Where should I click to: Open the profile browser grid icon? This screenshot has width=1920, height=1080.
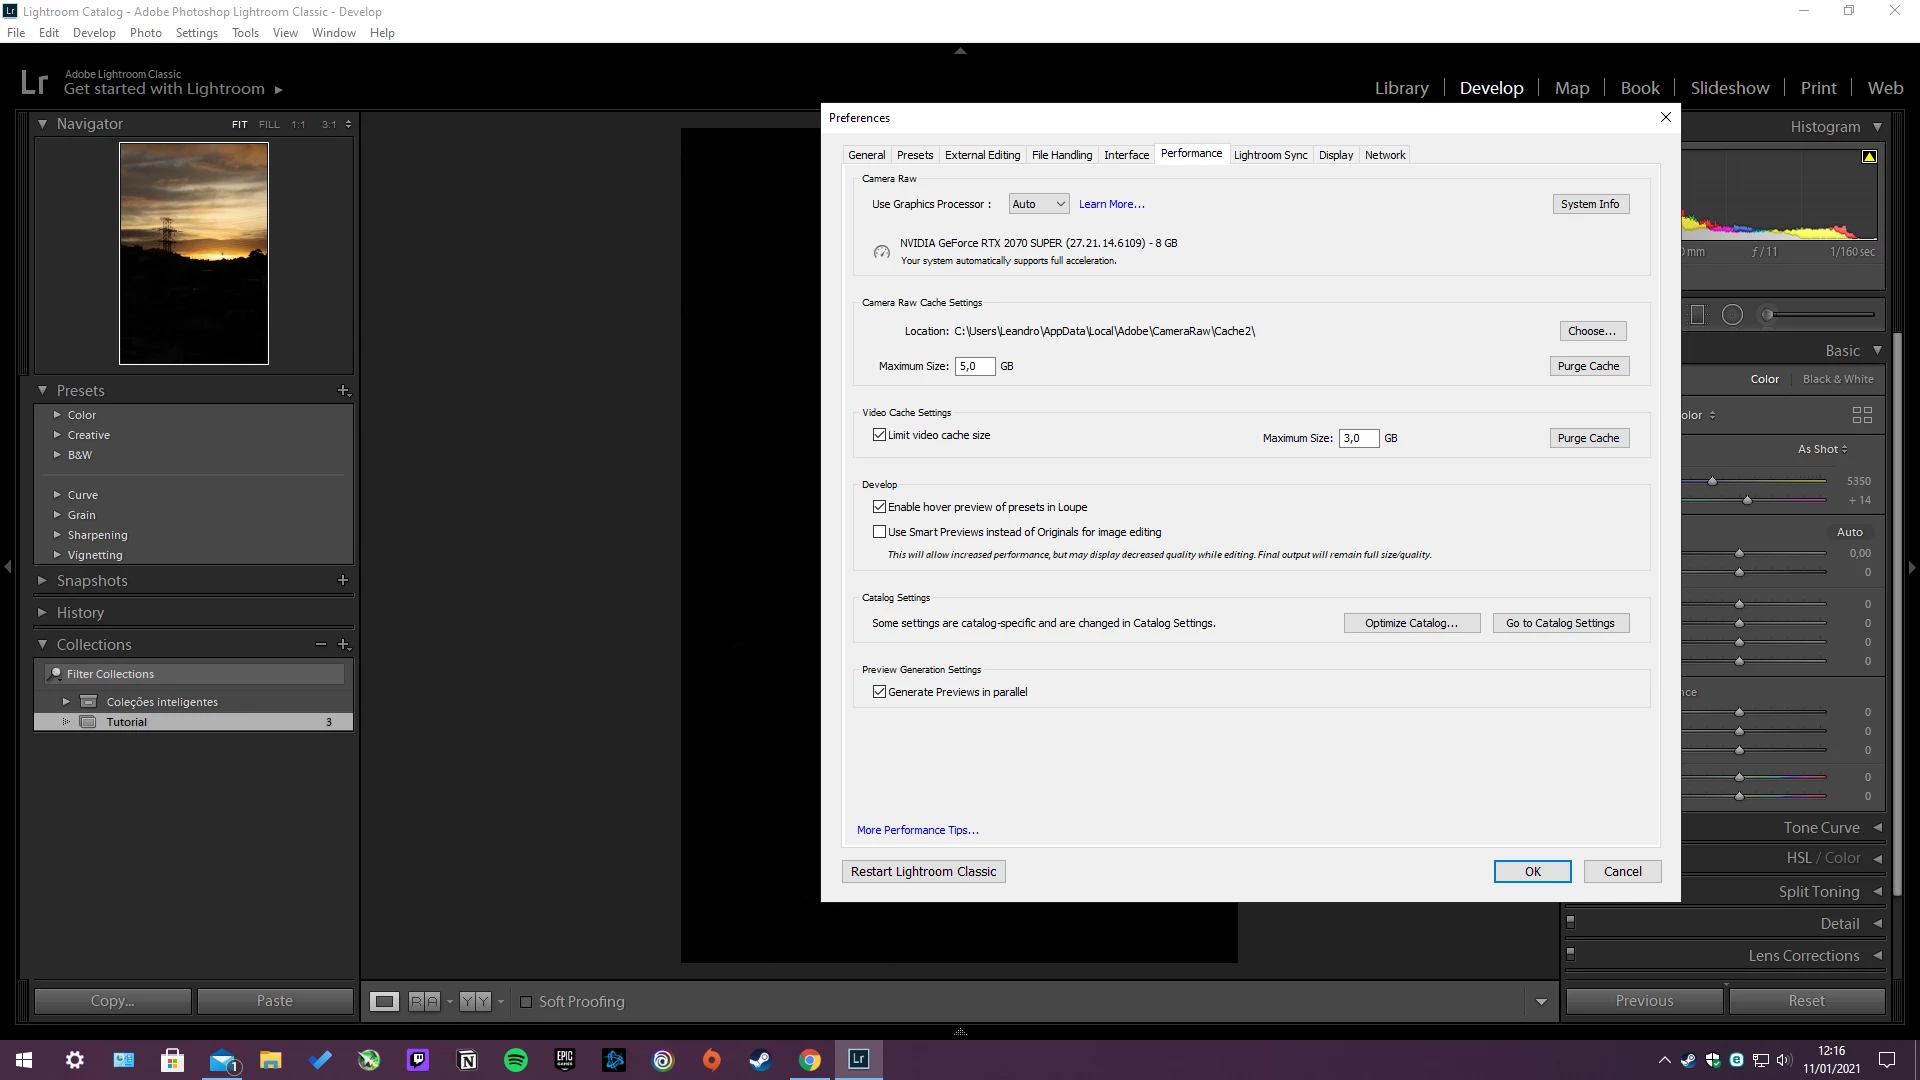coord(1862,415)
